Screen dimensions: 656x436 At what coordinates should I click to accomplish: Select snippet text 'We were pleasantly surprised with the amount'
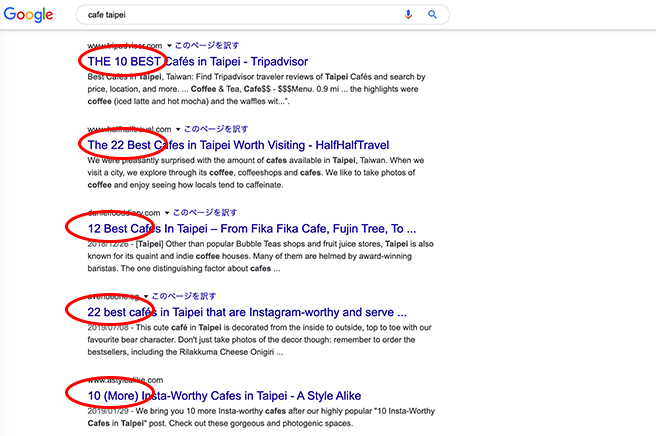[176, 161]
